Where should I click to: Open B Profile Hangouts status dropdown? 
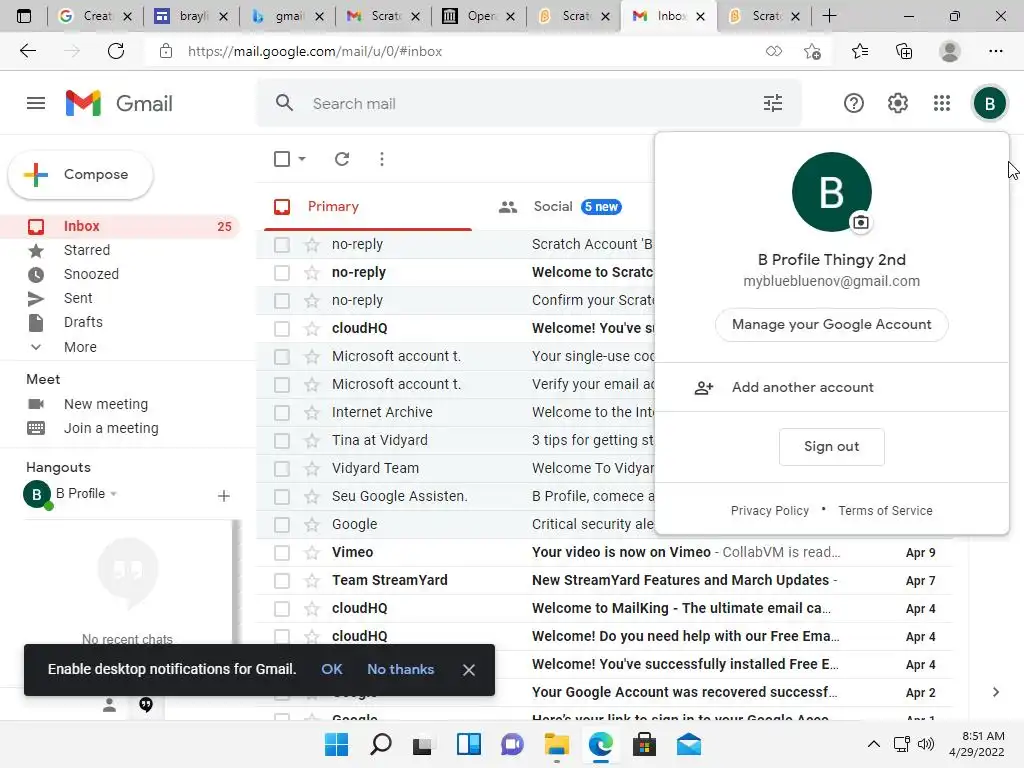114,494
